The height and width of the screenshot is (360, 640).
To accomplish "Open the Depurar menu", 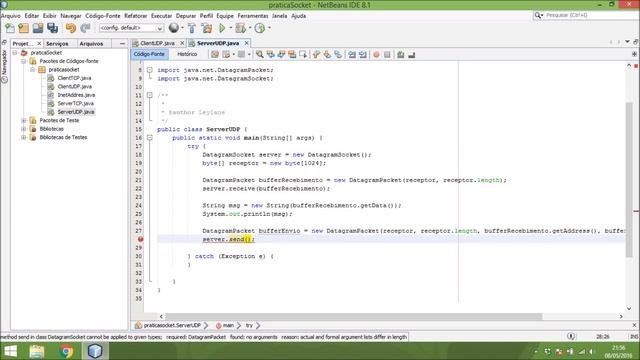I will pos(186,16).
